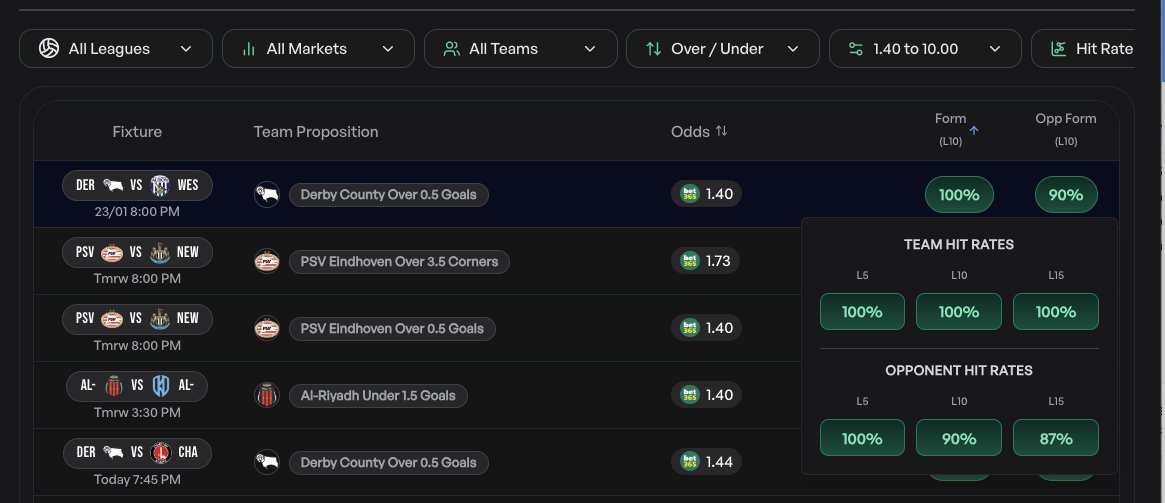Click the bar chart icon in All Markets
Image resolution: width=1165 pixels, height=503 pixels.
pyautogui.click(x=249, y=49)
